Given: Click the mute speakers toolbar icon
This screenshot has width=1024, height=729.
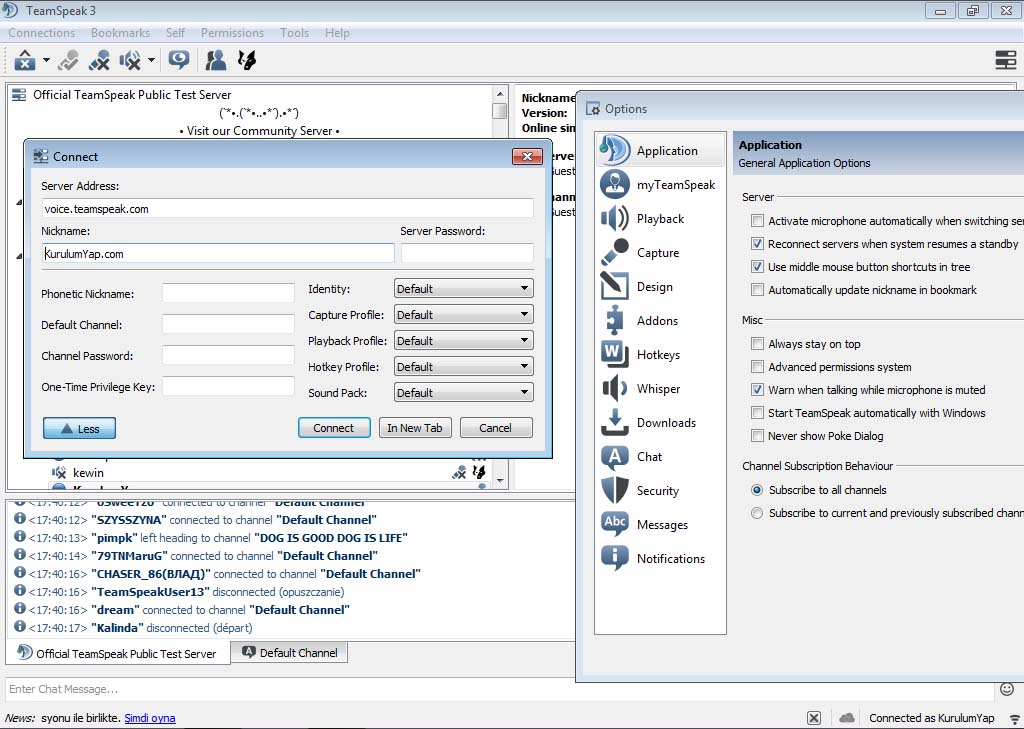Looking at the screenshot, I should [x=130, y=60].
